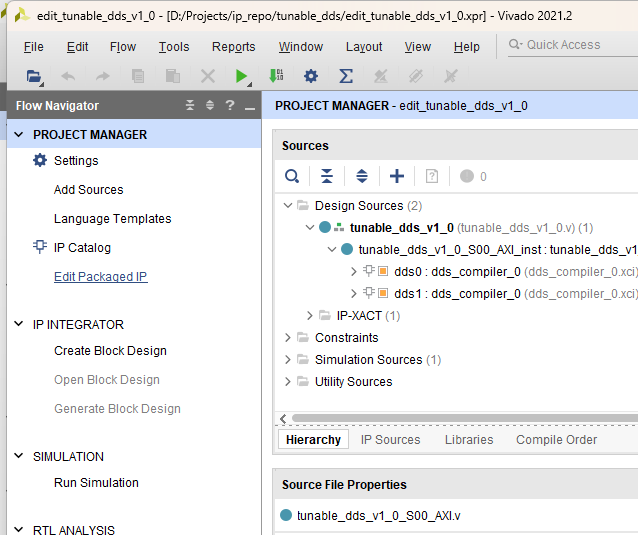
Task: Collapse the SIMULATION section
Action: (19, 456)
